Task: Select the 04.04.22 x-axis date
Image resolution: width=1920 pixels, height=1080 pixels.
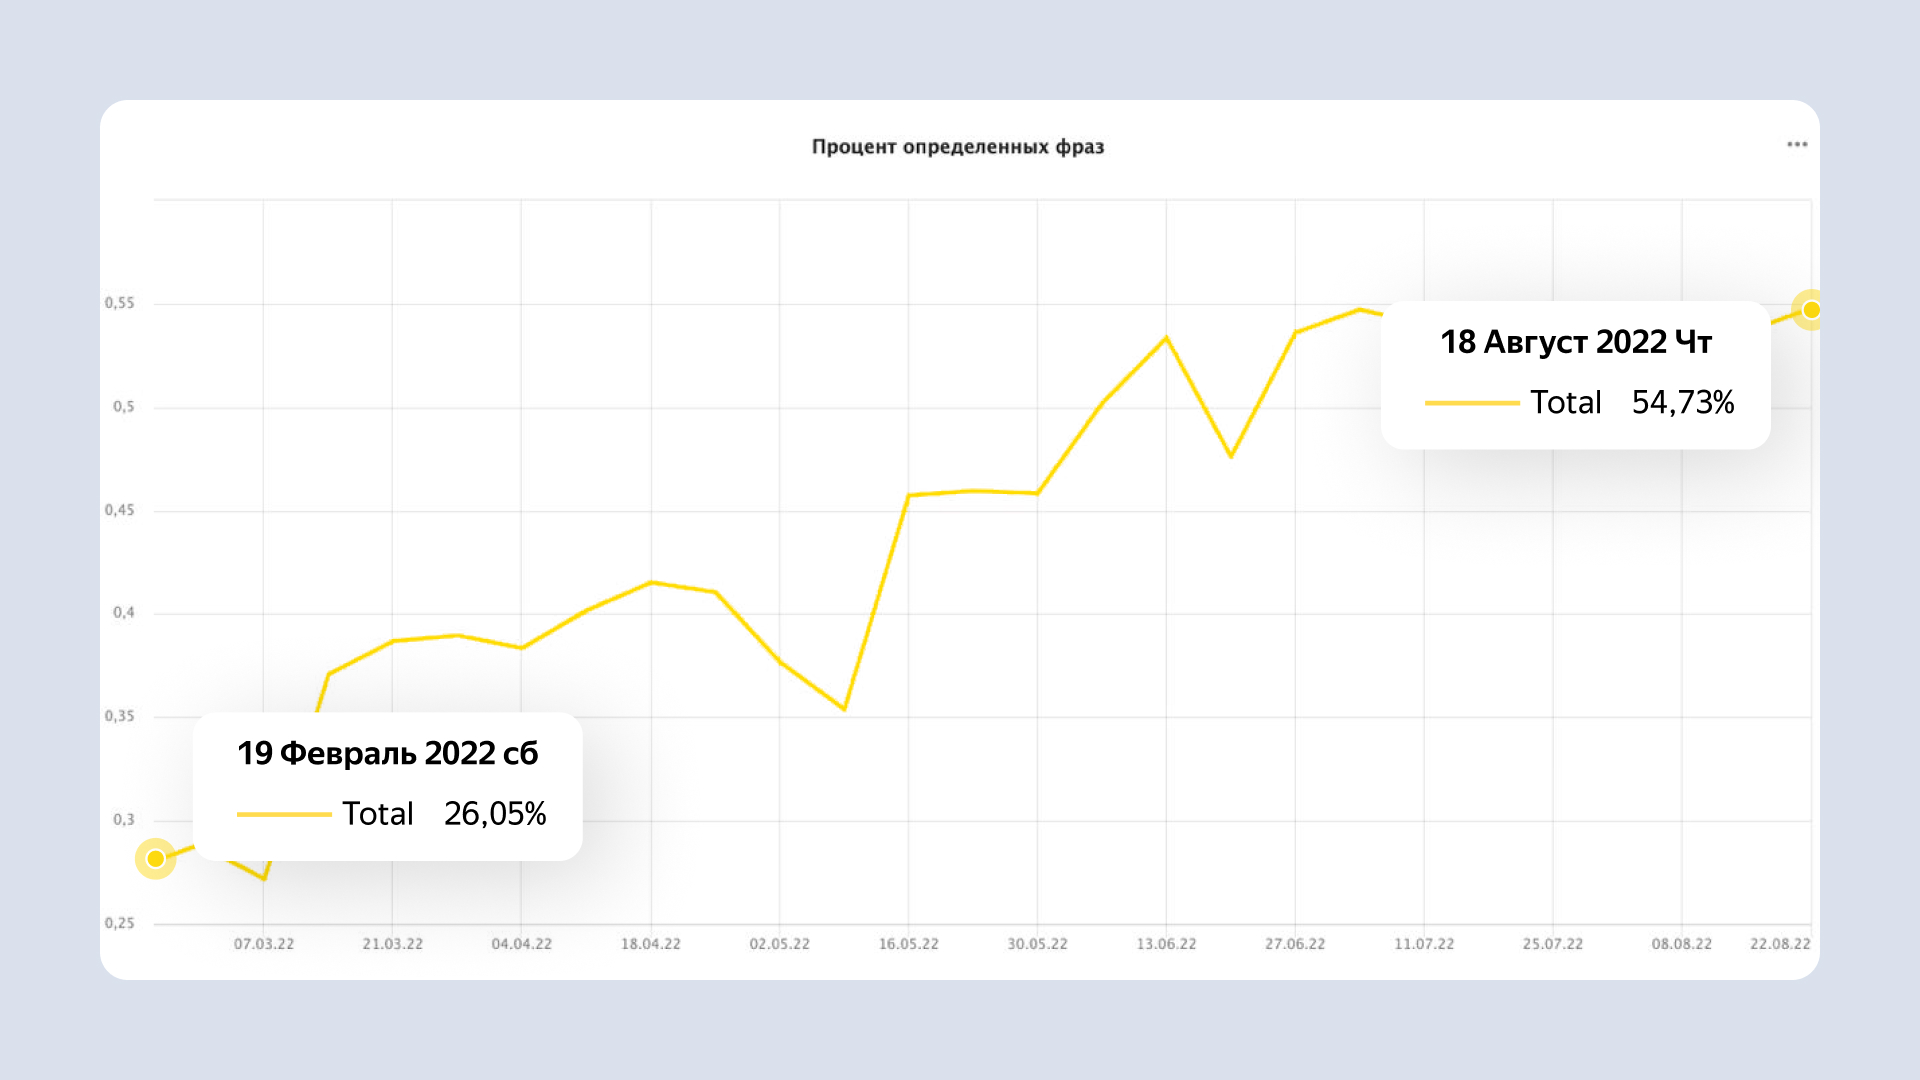Action: click(522, 944)
